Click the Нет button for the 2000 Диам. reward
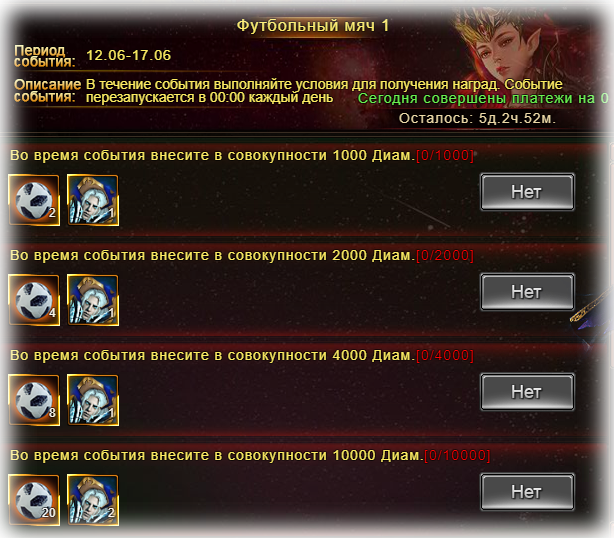 (x=527, y=292)
